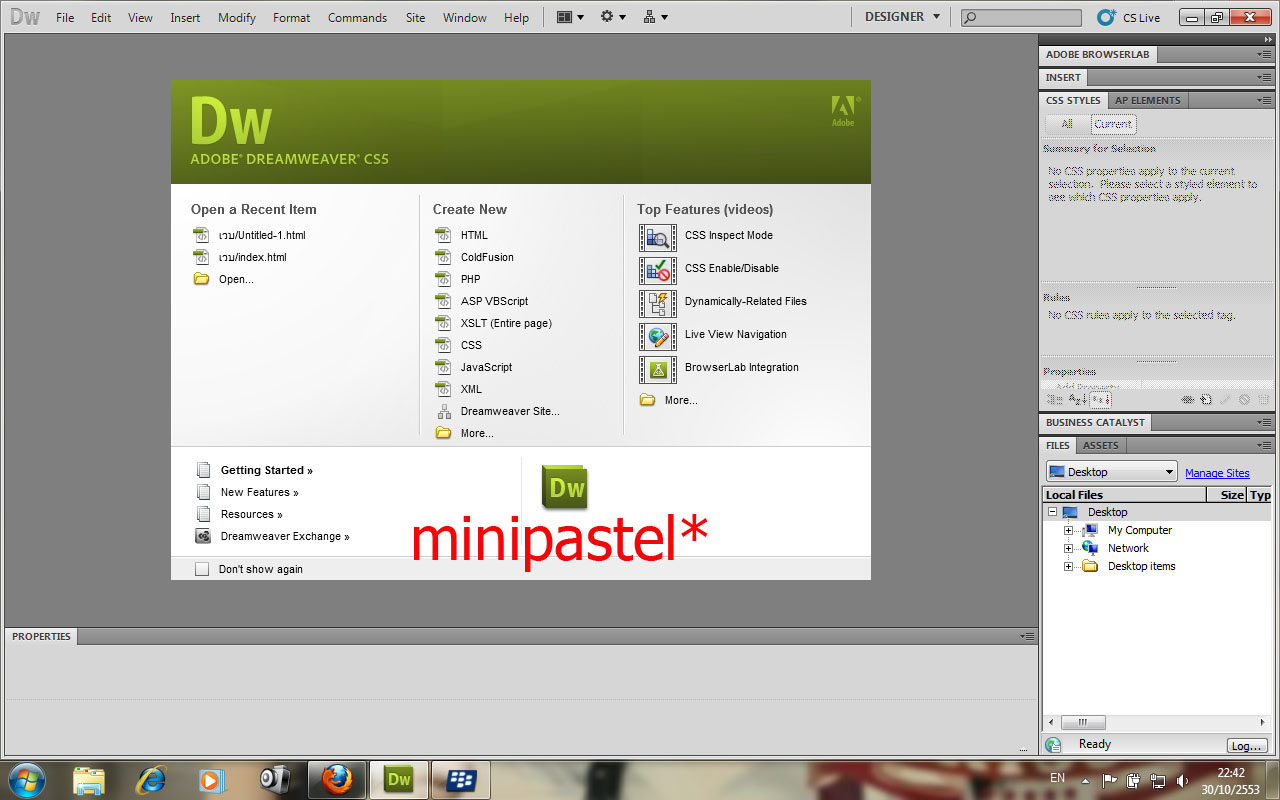This screenshot has height=800, width=1280.
Task: Open the CSS Enable/Disable video icon
Action: (657, 271)
